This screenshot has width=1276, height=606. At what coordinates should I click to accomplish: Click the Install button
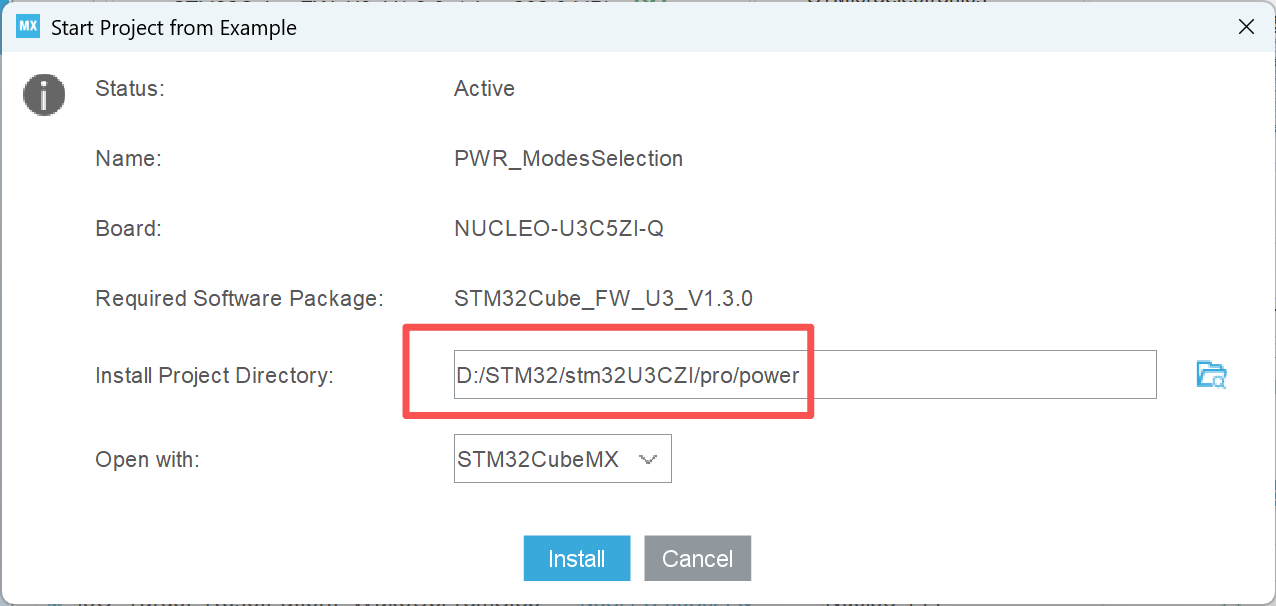click(x=577, y=558)
